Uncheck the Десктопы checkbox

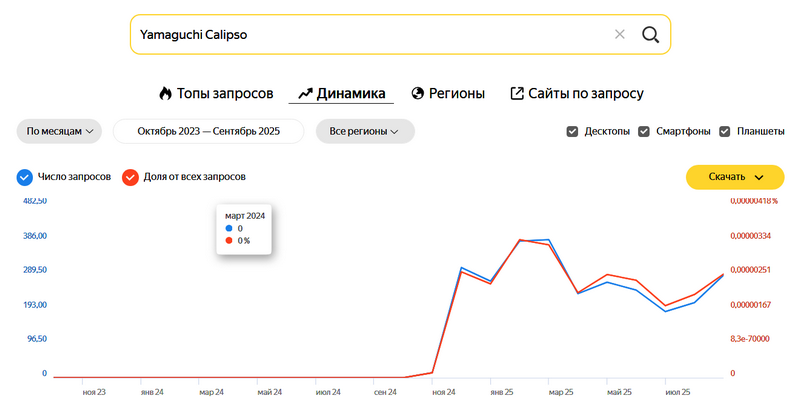coord(572,131)
